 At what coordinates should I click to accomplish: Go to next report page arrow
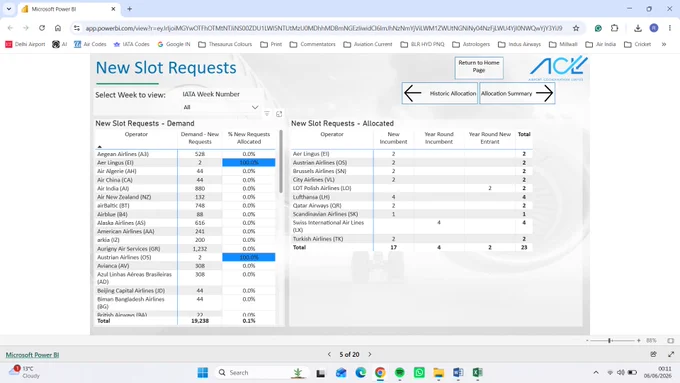click(x=370, y=354)
